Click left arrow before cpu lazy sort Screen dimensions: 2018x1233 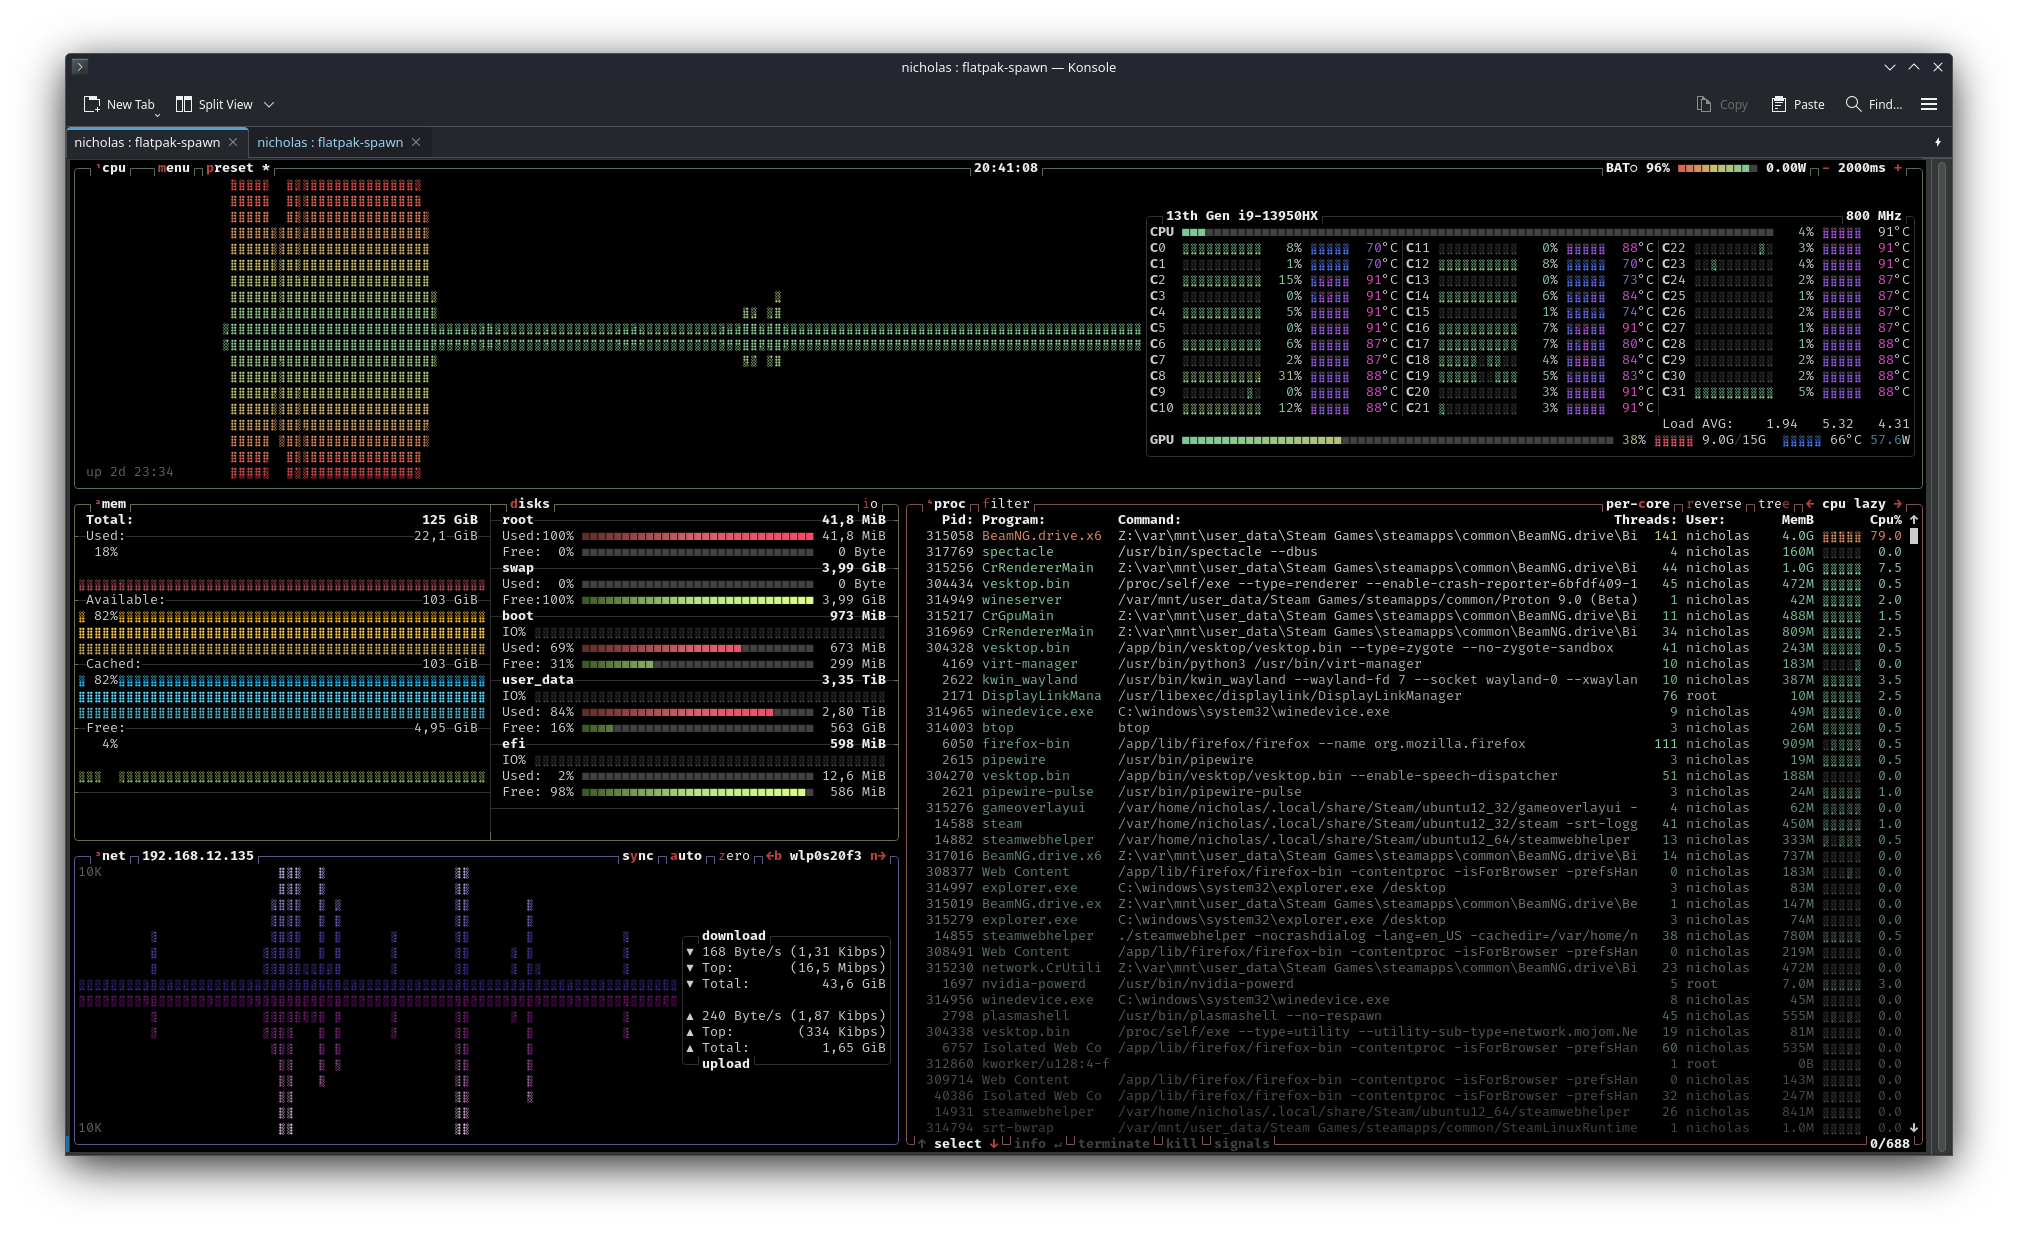coord(1810,504)
